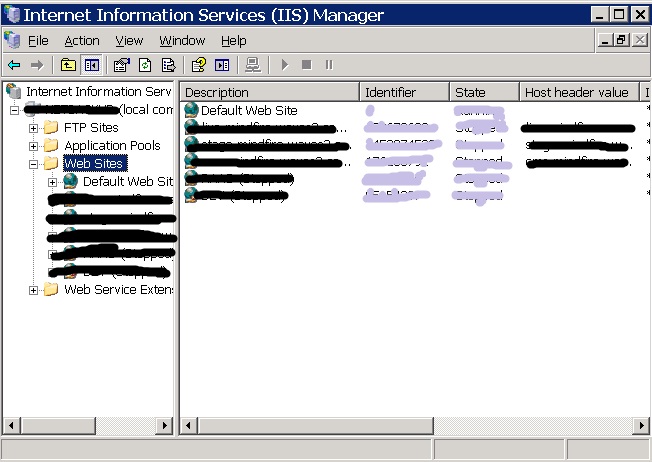
Task: Expand the FTP Sites tree node
Action: tap(33, 128)
